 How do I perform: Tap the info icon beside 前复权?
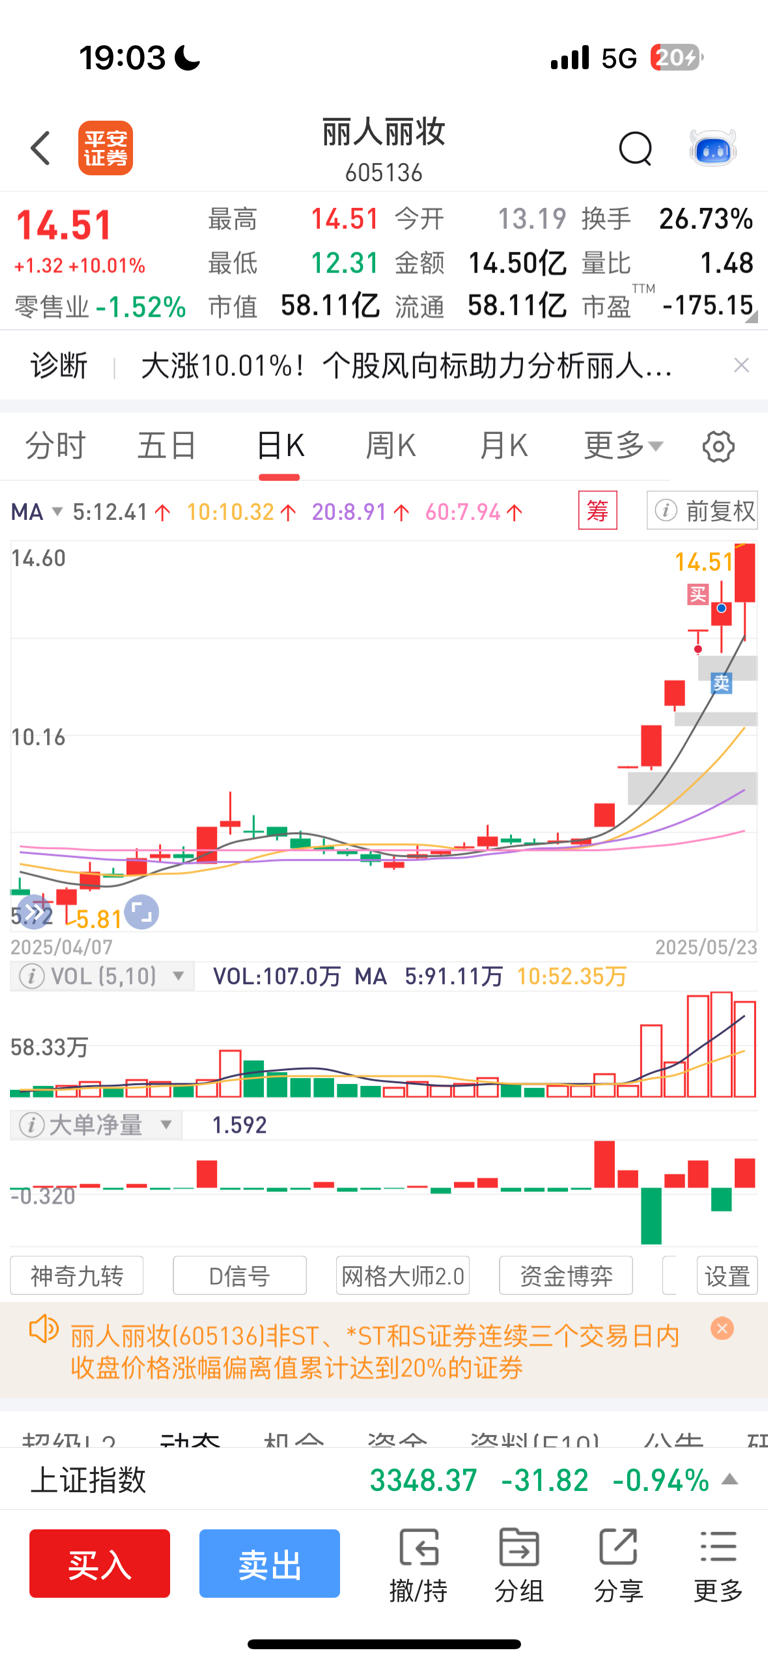point(666,511)
